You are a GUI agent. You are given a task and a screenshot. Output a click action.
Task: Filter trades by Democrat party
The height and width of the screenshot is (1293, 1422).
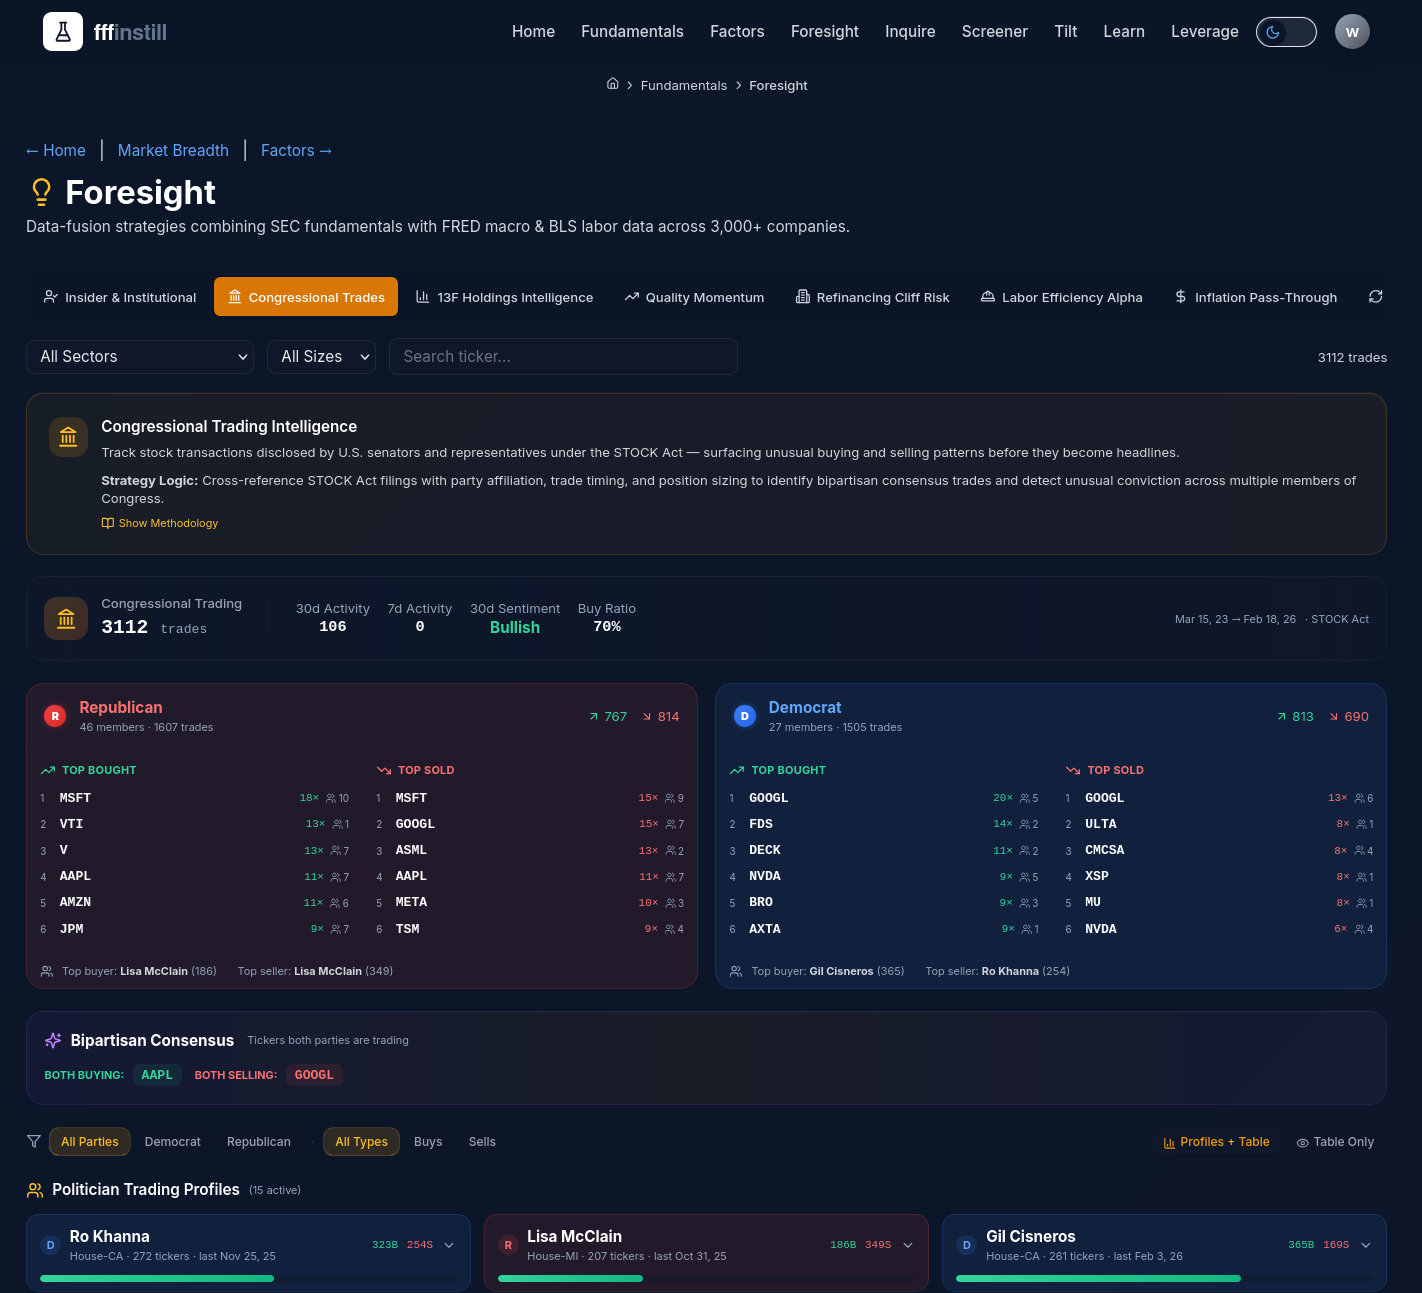[173, 1142]
